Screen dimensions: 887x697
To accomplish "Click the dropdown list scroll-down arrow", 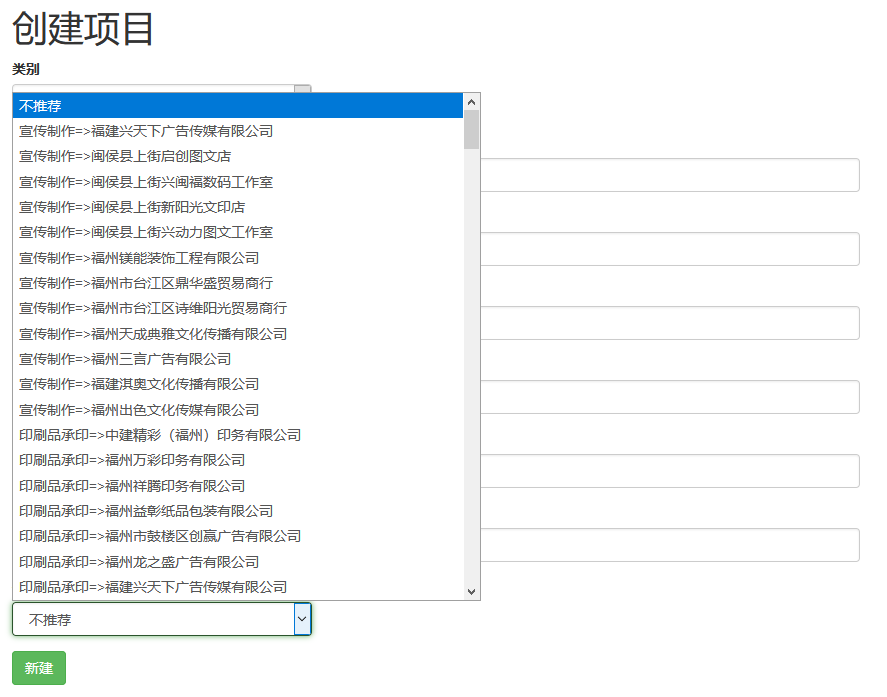I will coord(472,591).
